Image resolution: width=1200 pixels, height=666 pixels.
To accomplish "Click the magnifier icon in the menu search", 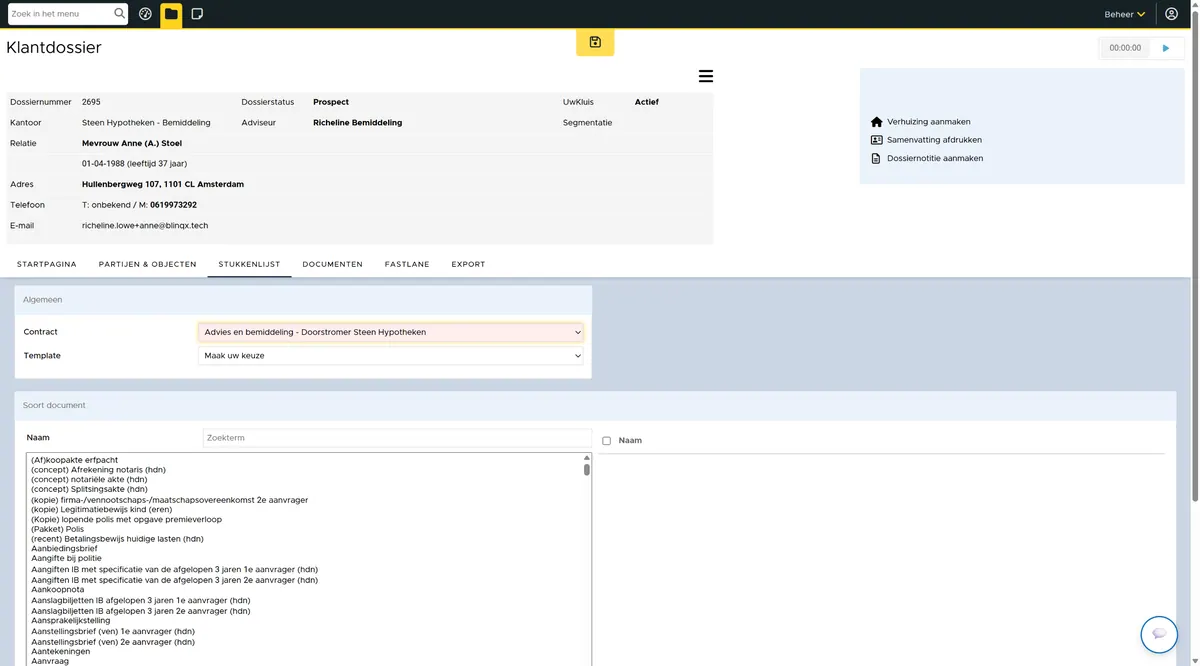I will click(120, 14).
